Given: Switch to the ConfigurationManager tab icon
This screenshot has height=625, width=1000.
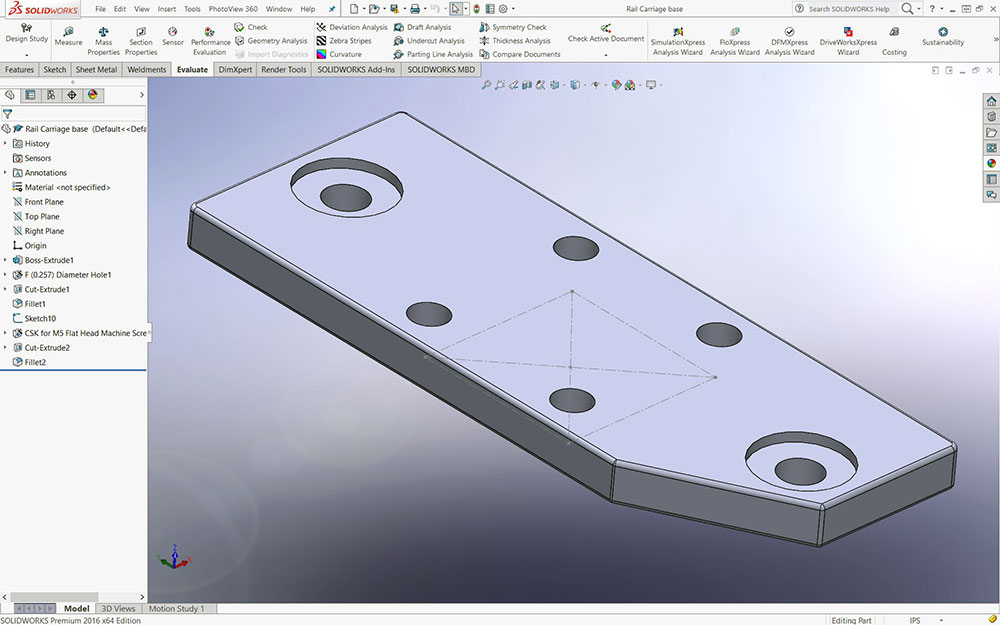Looking at the screenshot, I should pyautogui.click(x=51, y=95).
